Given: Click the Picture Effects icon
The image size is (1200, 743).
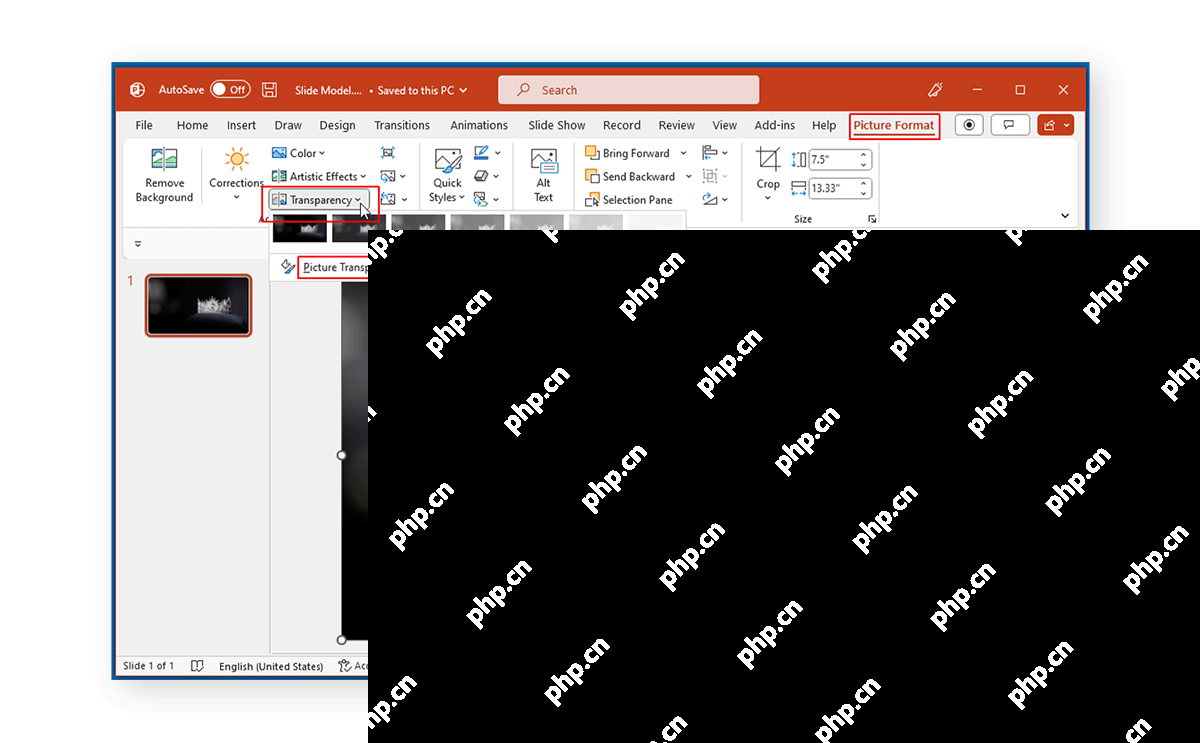Looking at the screenshot, I should pos(482,176).
